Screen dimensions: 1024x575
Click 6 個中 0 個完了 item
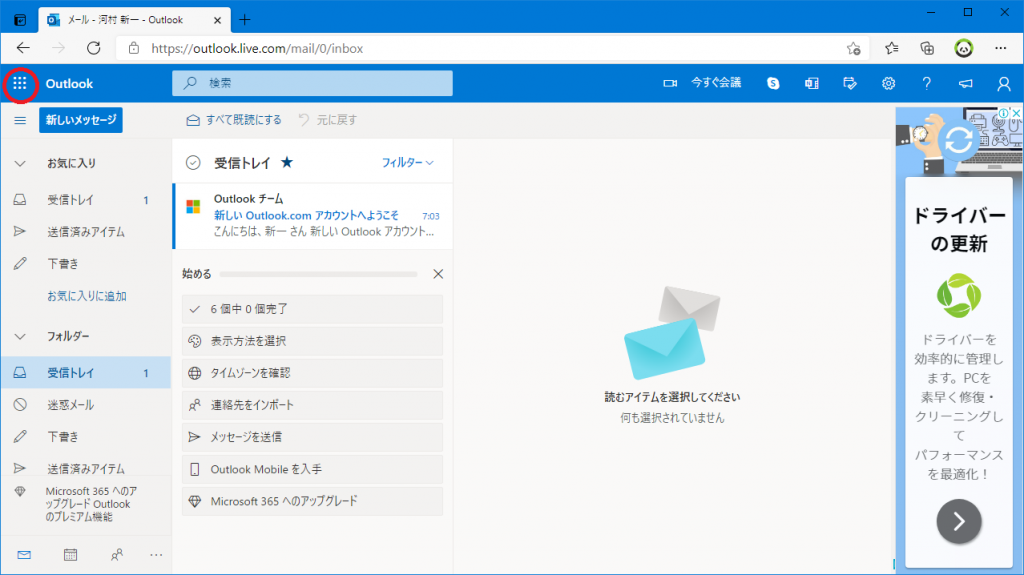point(312,309)
